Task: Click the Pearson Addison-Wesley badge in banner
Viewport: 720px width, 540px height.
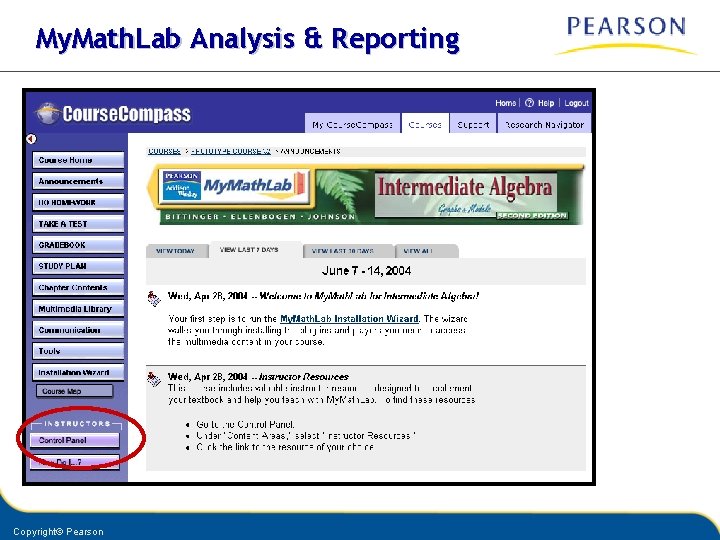Action: point(182,185)
